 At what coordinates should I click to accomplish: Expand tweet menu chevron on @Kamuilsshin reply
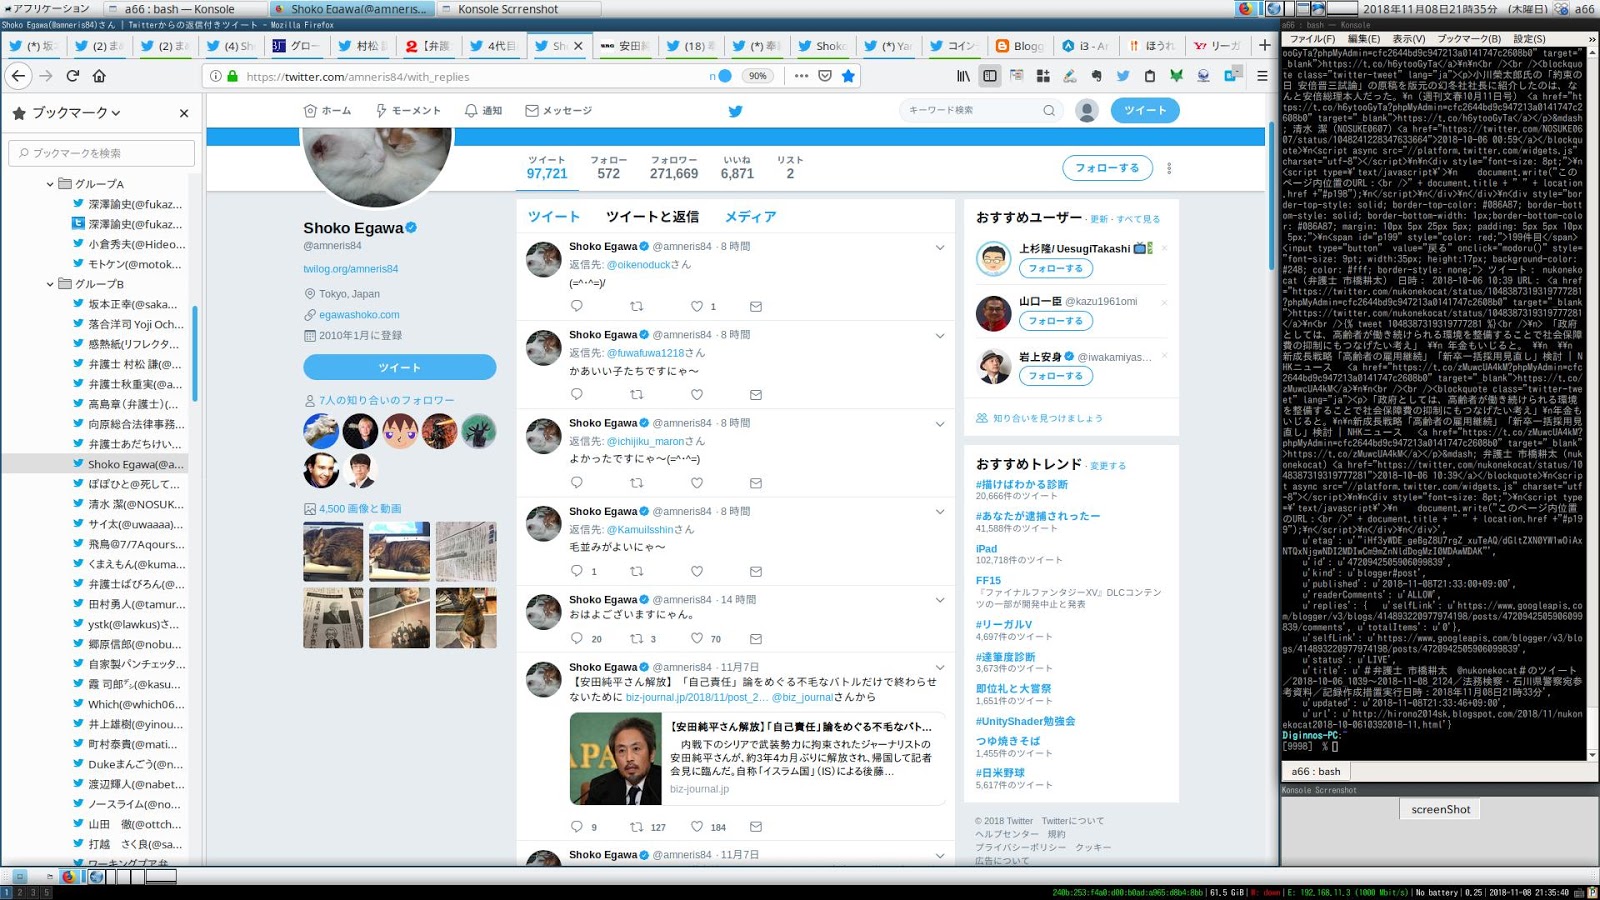pos(940,512)
